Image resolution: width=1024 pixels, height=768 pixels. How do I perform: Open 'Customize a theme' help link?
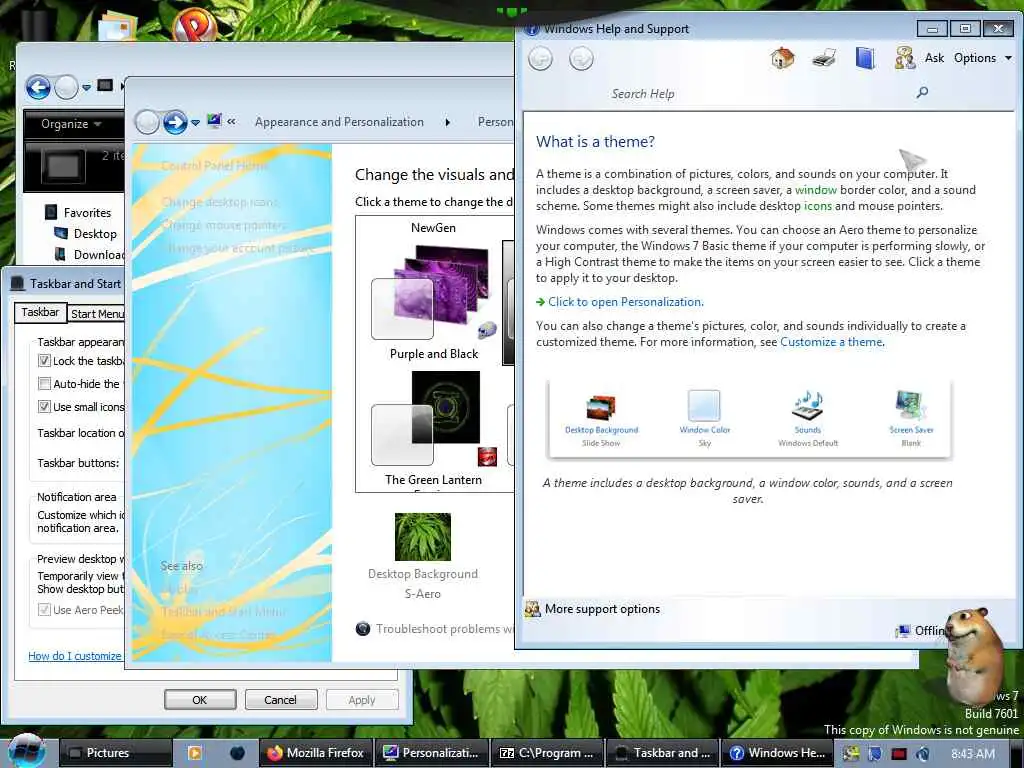[x=831, y=342]
